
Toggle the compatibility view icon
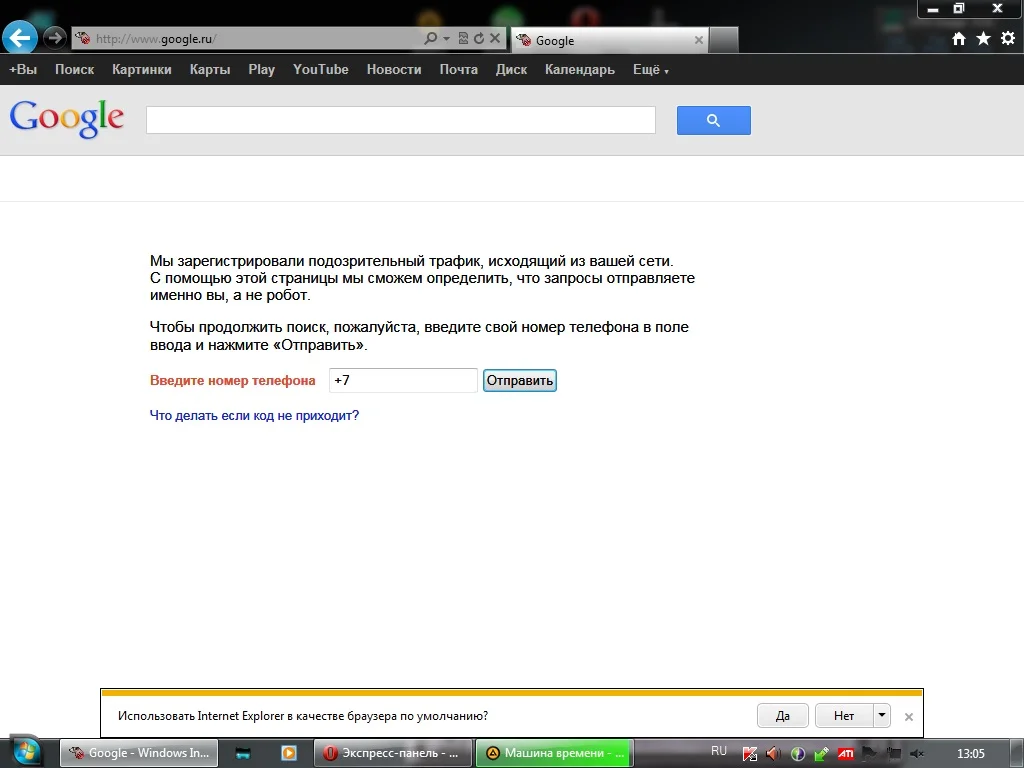pyautogui.click(x=463, y=39)
